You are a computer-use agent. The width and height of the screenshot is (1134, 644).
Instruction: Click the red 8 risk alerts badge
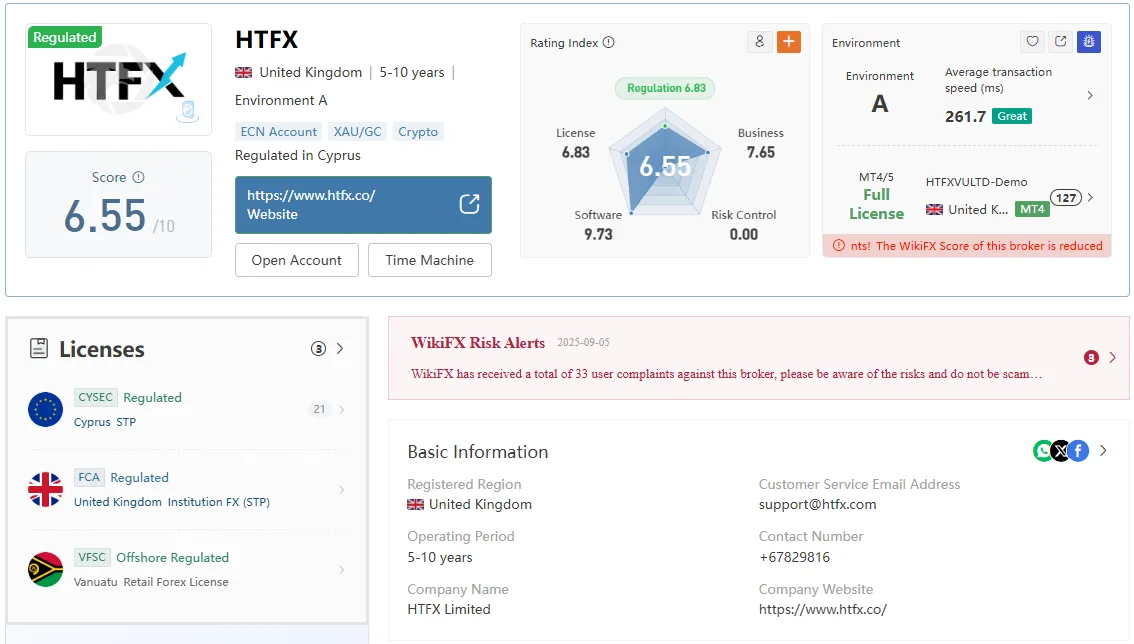1091,357
